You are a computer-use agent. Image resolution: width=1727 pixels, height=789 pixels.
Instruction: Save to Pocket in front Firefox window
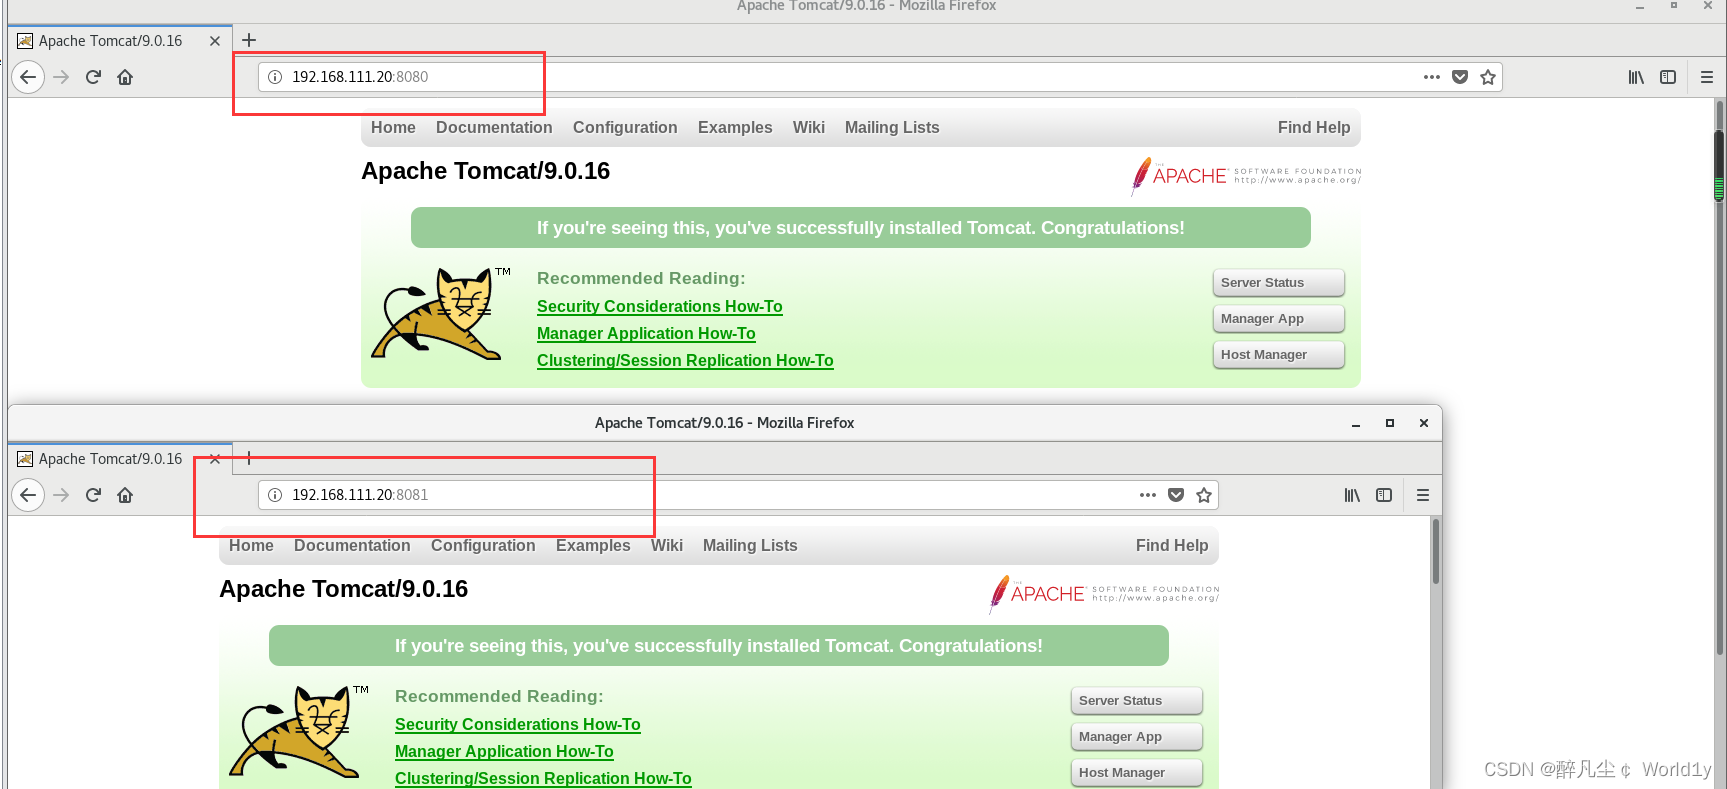pyautogui.click(x=1176, y=495)
